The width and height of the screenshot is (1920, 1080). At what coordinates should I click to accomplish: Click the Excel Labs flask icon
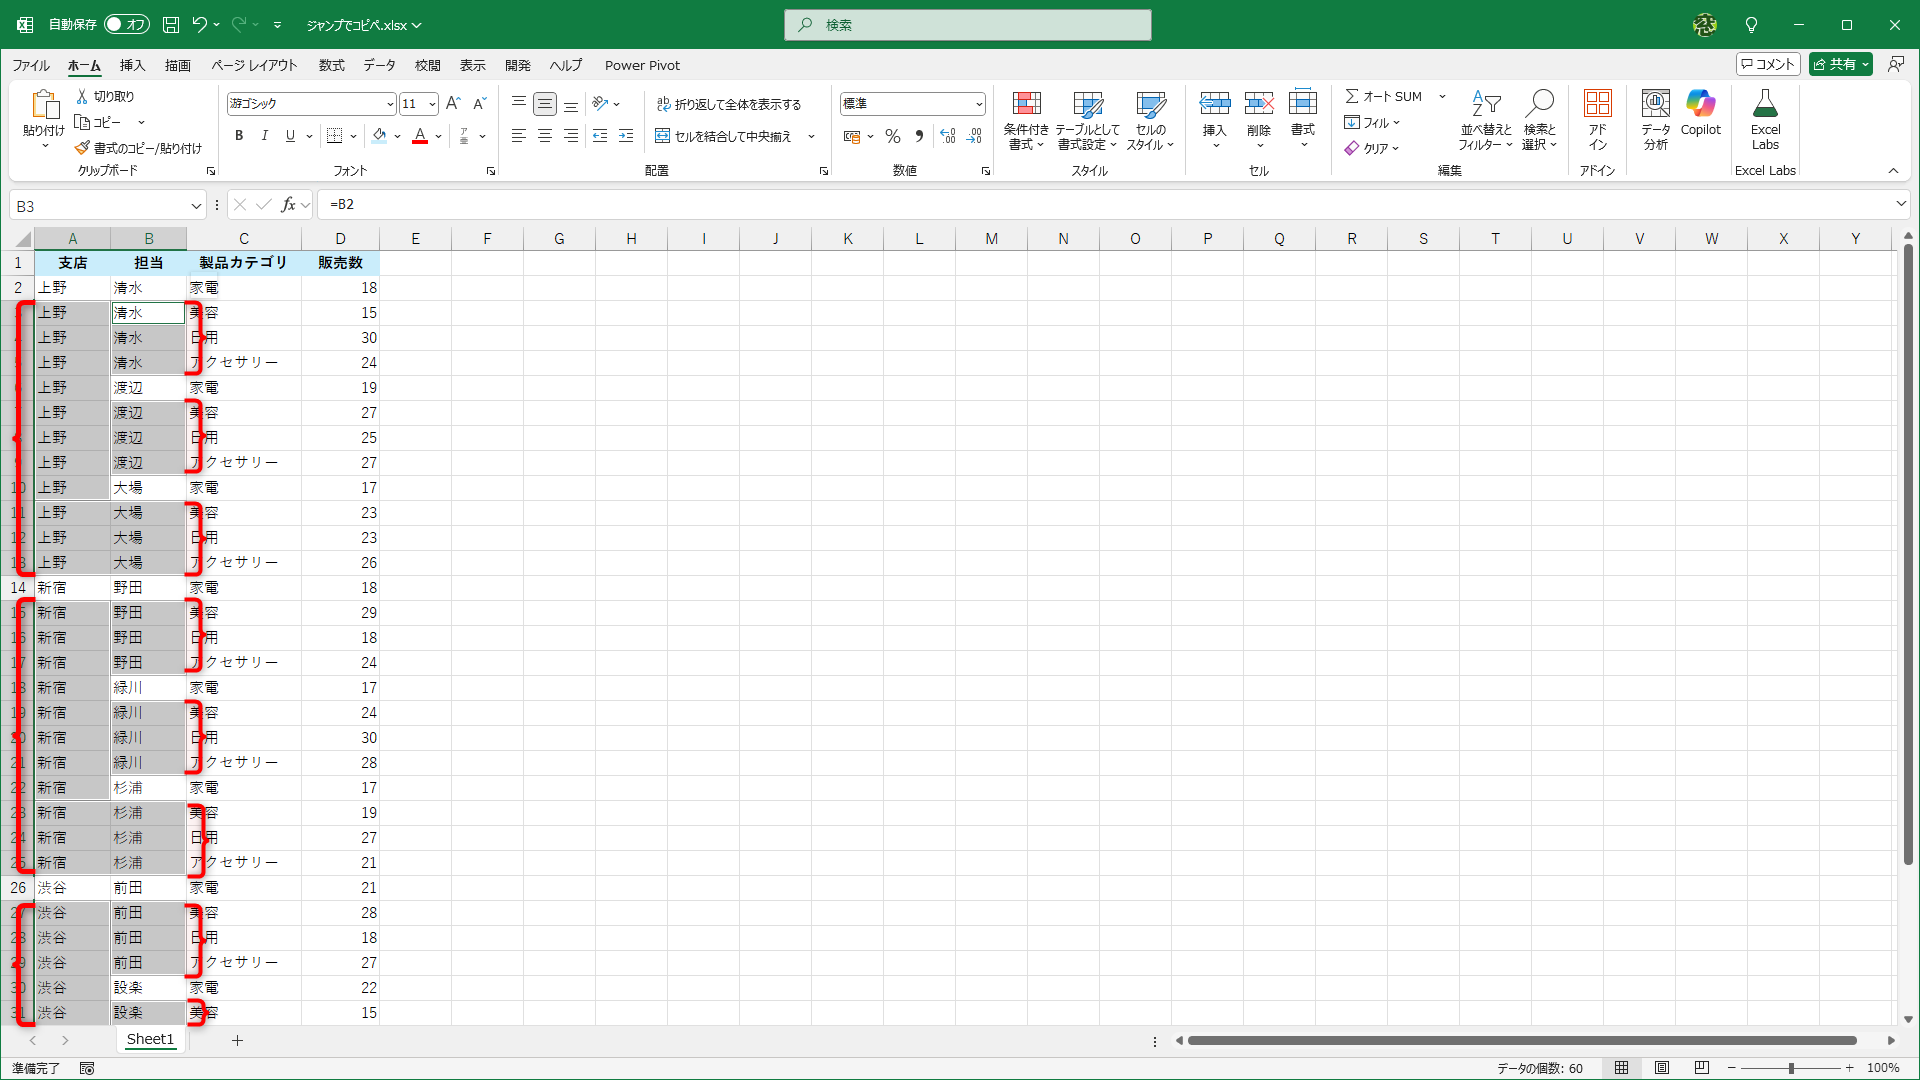tap(1765, 104)
